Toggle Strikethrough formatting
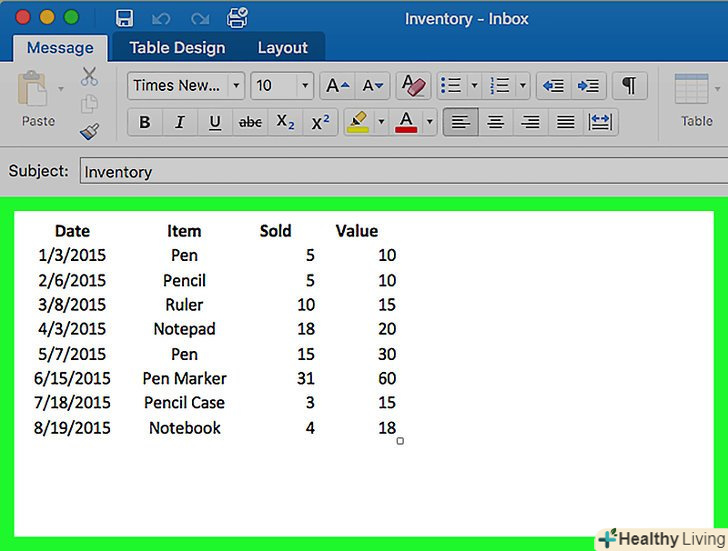728x551 pixels. tap(250, 122)
